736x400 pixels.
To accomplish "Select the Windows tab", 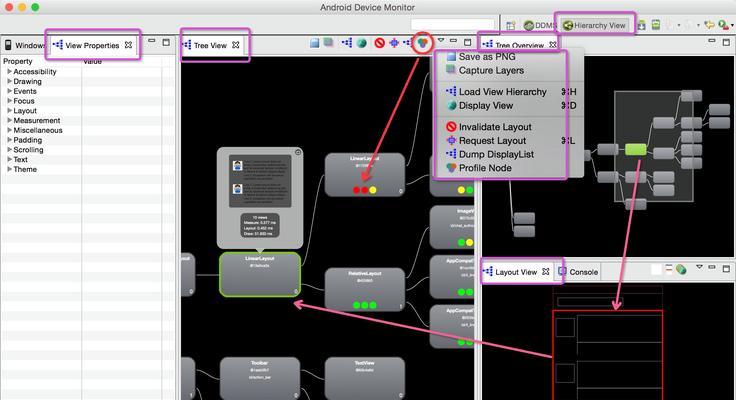I will (24, 46).
